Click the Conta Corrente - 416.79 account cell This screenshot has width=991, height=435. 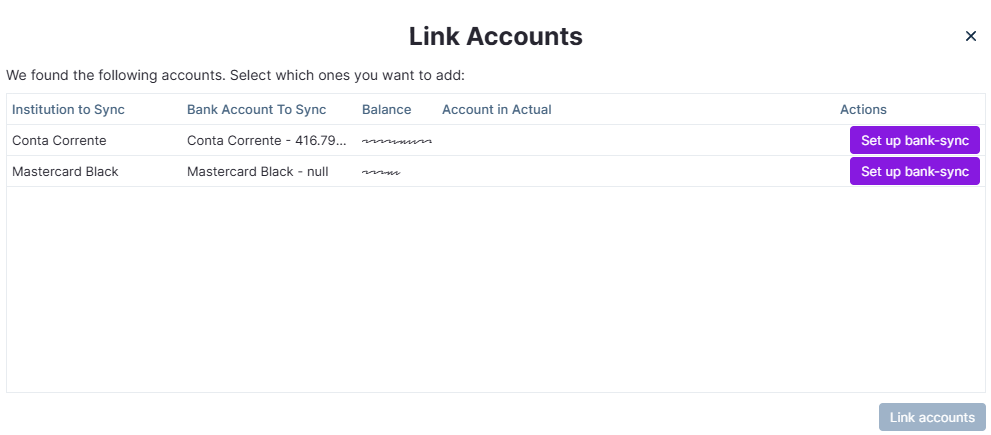(x=266, y=141)
